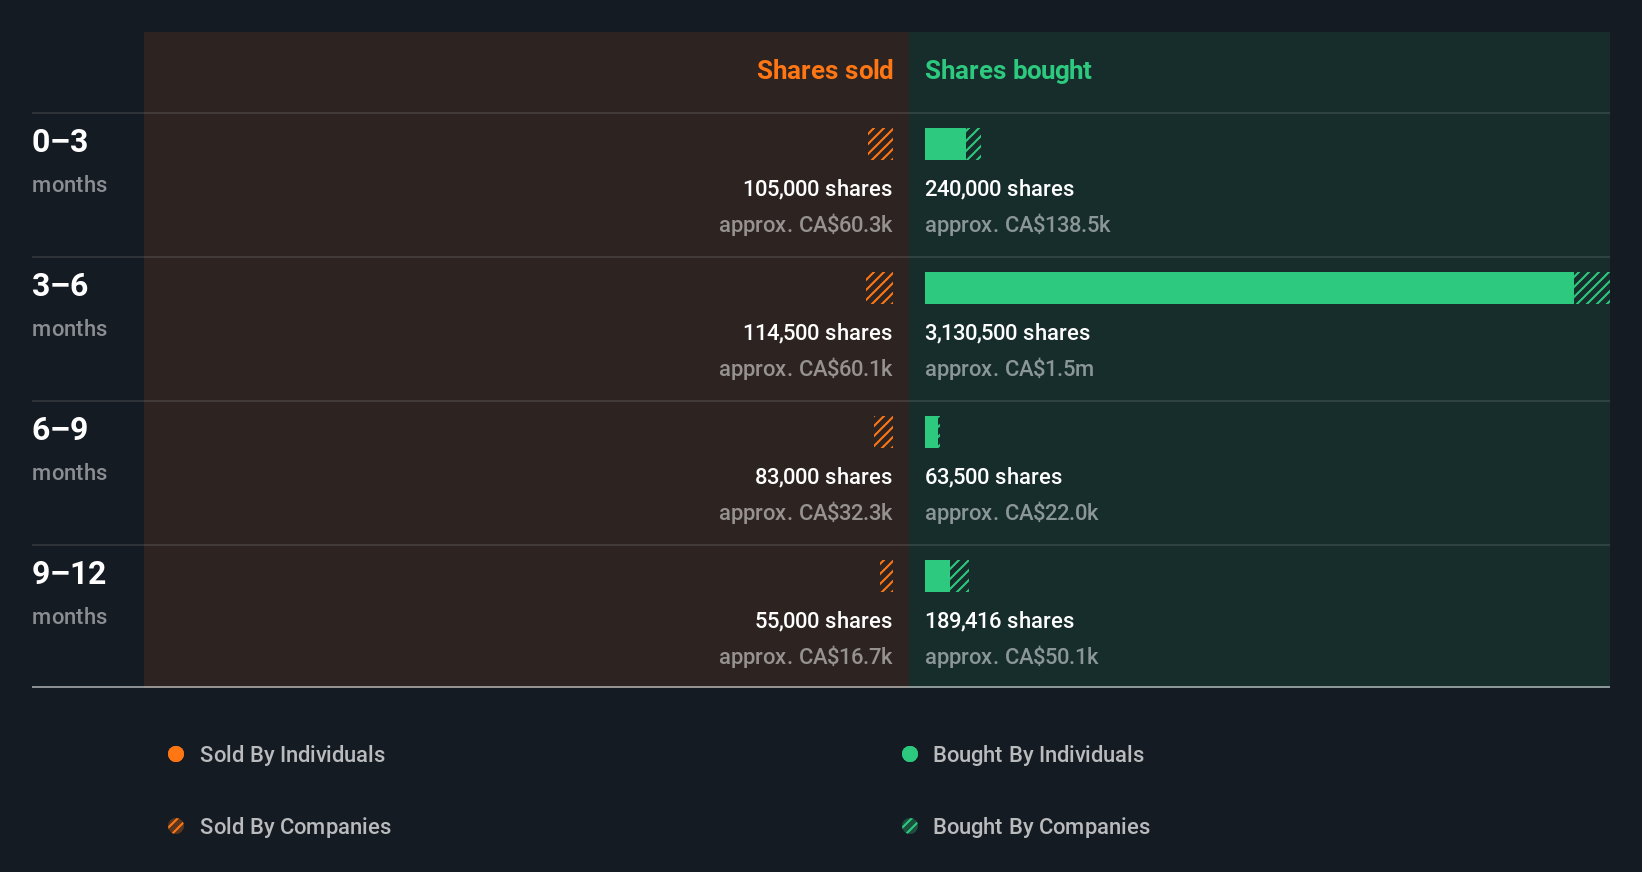Screen dimensions: 1642x872
Task: Click the approx. CA$16.7k amount
Action: 805,657
